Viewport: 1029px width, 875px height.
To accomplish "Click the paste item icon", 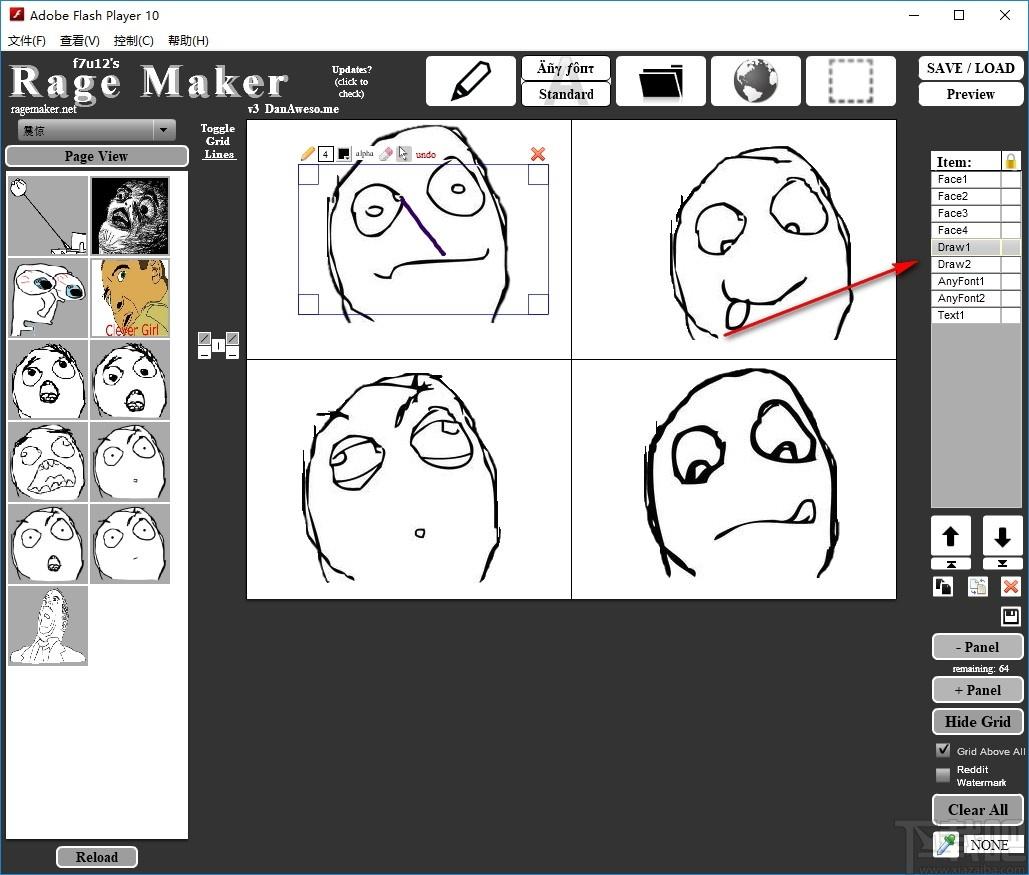I will (977, 586).
